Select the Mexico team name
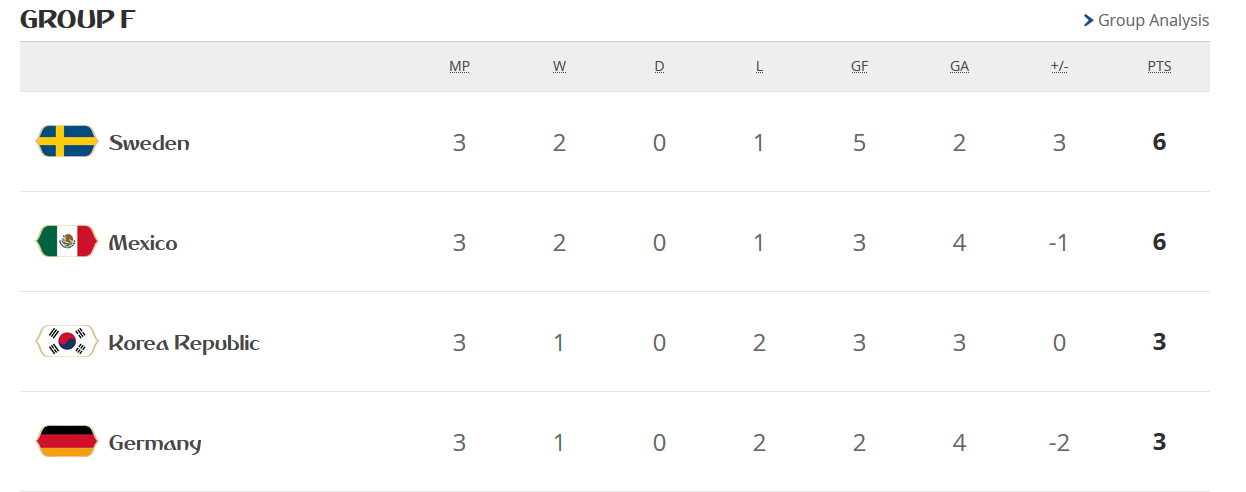 (143, 243)
